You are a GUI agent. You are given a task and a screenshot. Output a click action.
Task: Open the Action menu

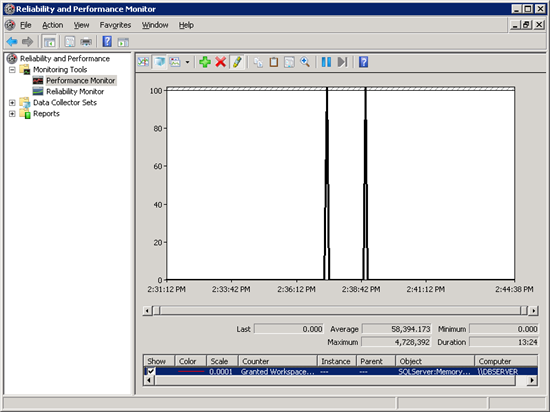click(53, 25)
